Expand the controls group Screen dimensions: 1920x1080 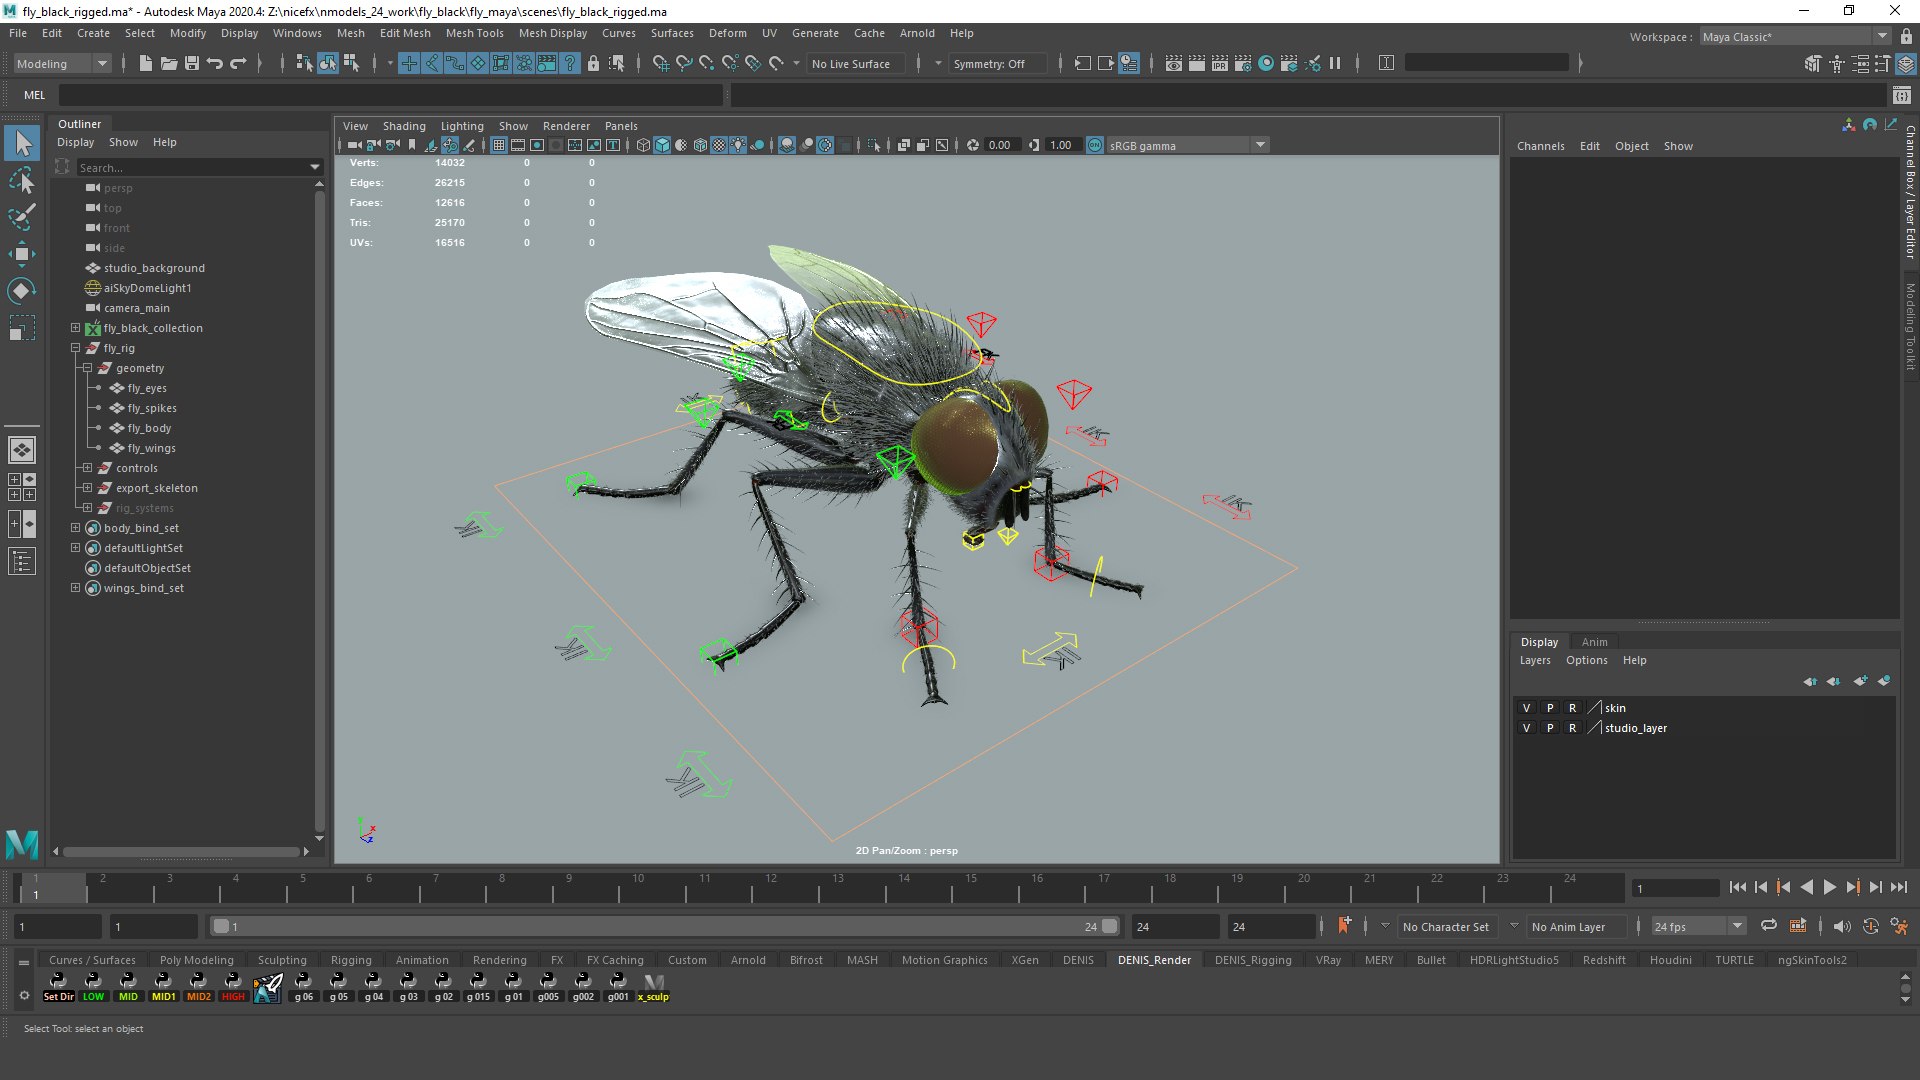pyautogui.click(x=87, y=468)
